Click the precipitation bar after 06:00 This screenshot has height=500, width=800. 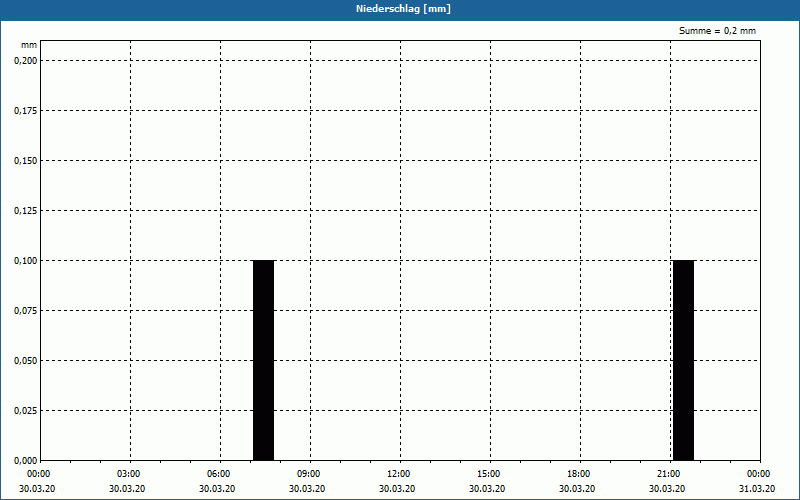264,360
